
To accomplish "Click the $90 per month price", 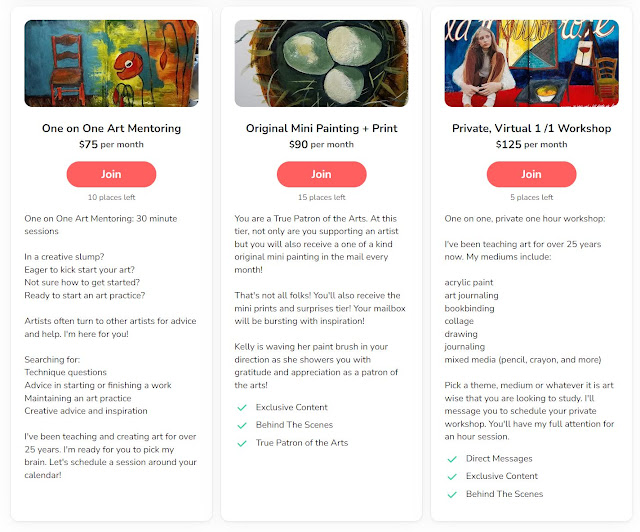I will (x=321, y=144).
